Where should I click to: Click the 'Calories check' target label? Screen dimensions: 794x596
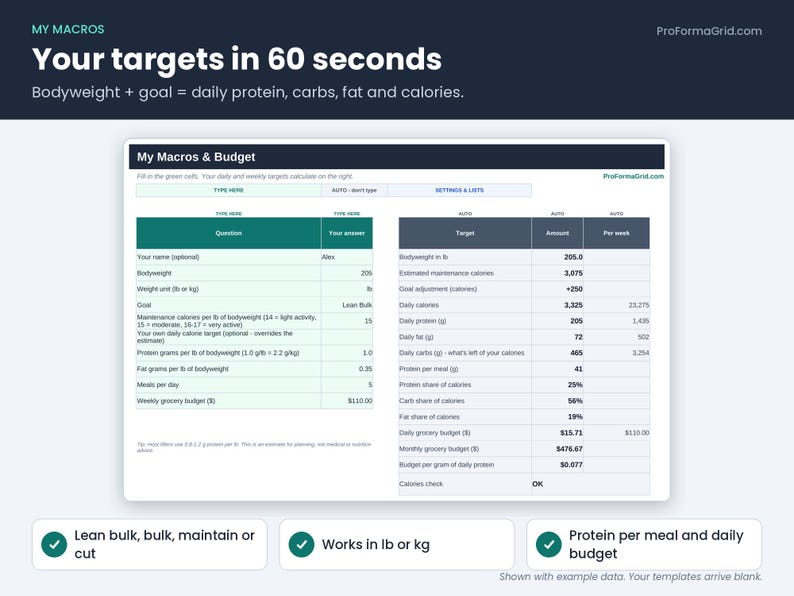[421, 484]
